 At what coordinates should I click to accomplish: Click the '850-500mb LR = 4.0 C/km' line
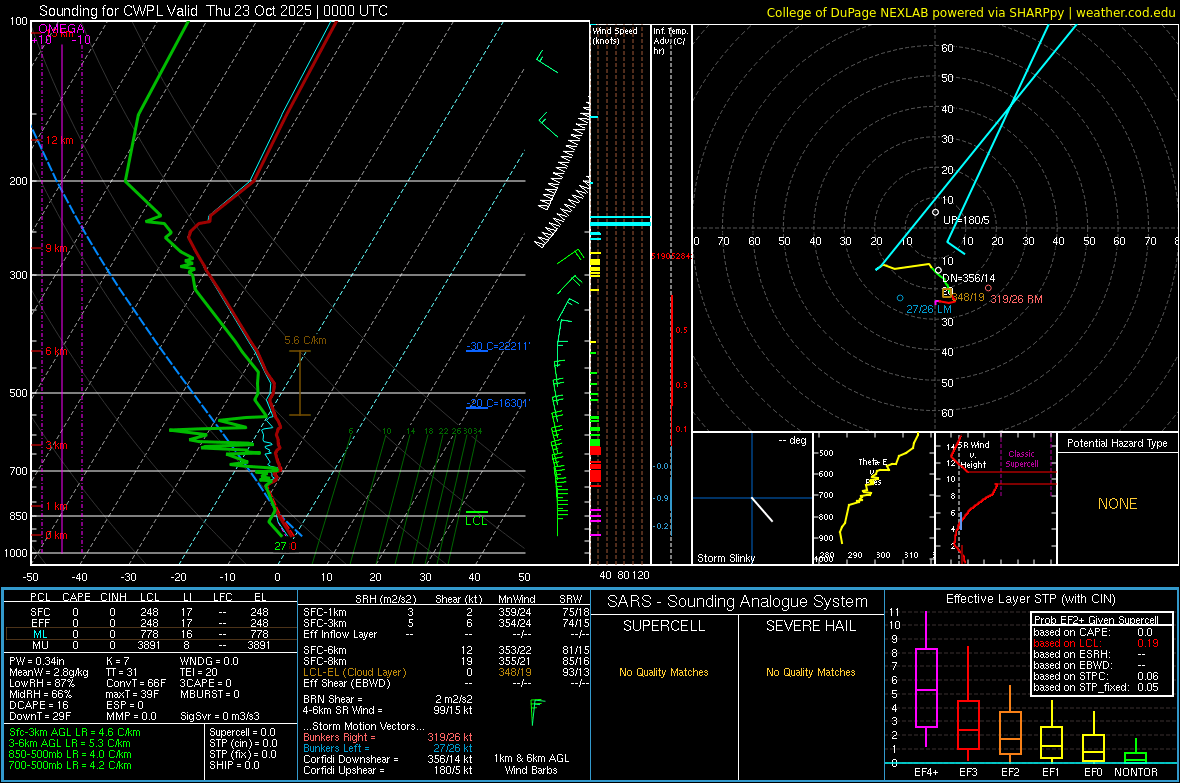70,754
